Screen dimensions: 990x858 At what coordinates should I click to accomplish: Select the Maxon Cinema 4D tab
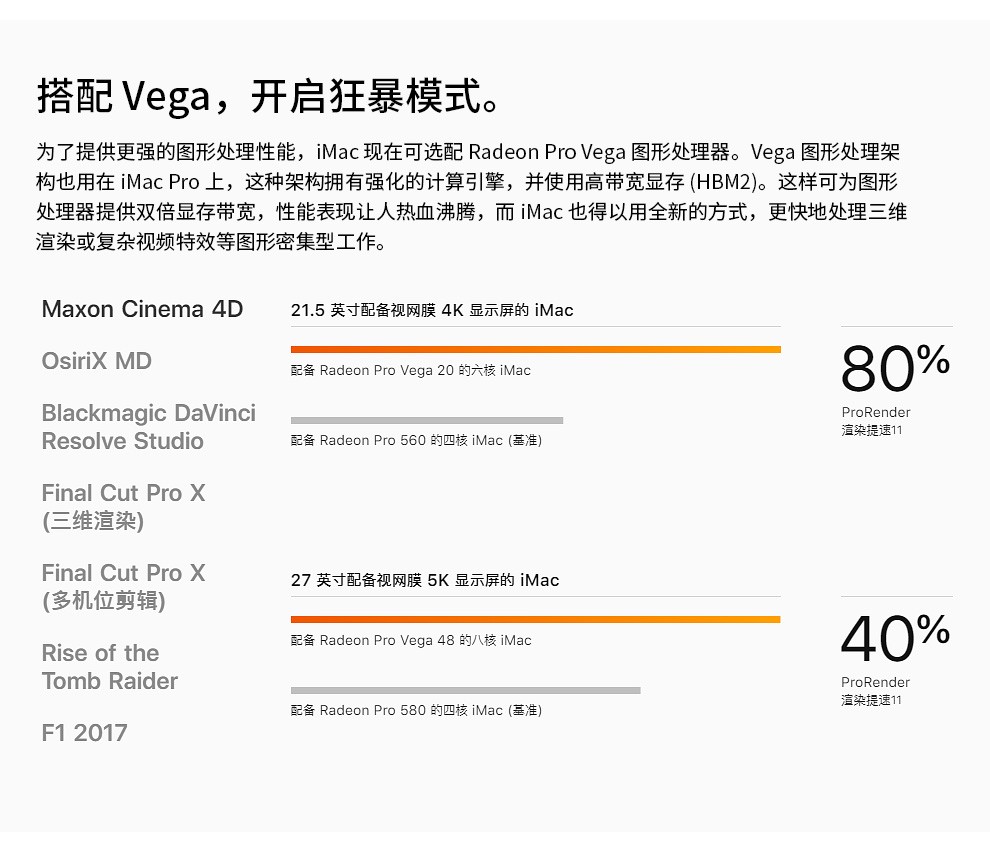click(142, 309)
